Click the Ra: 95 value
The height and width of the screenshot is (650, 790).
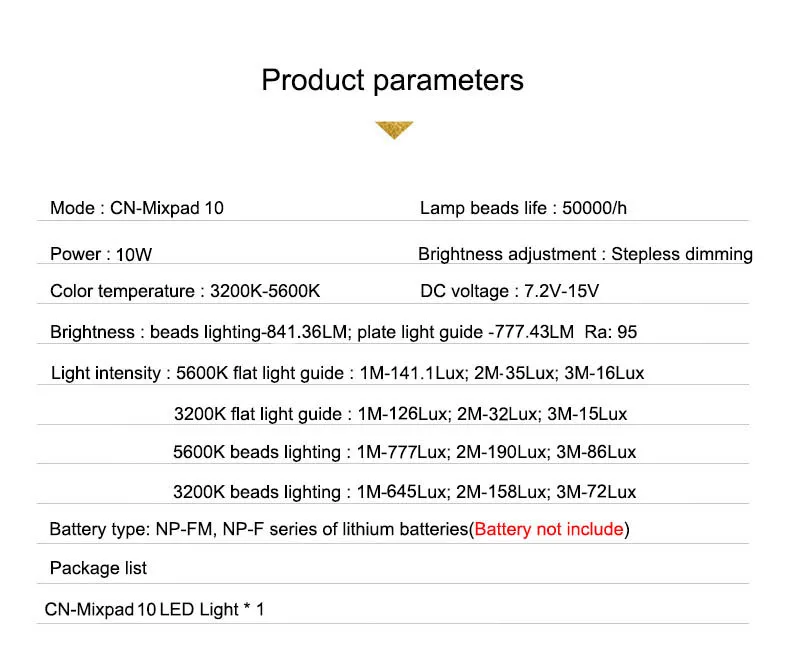coord(611,332)
